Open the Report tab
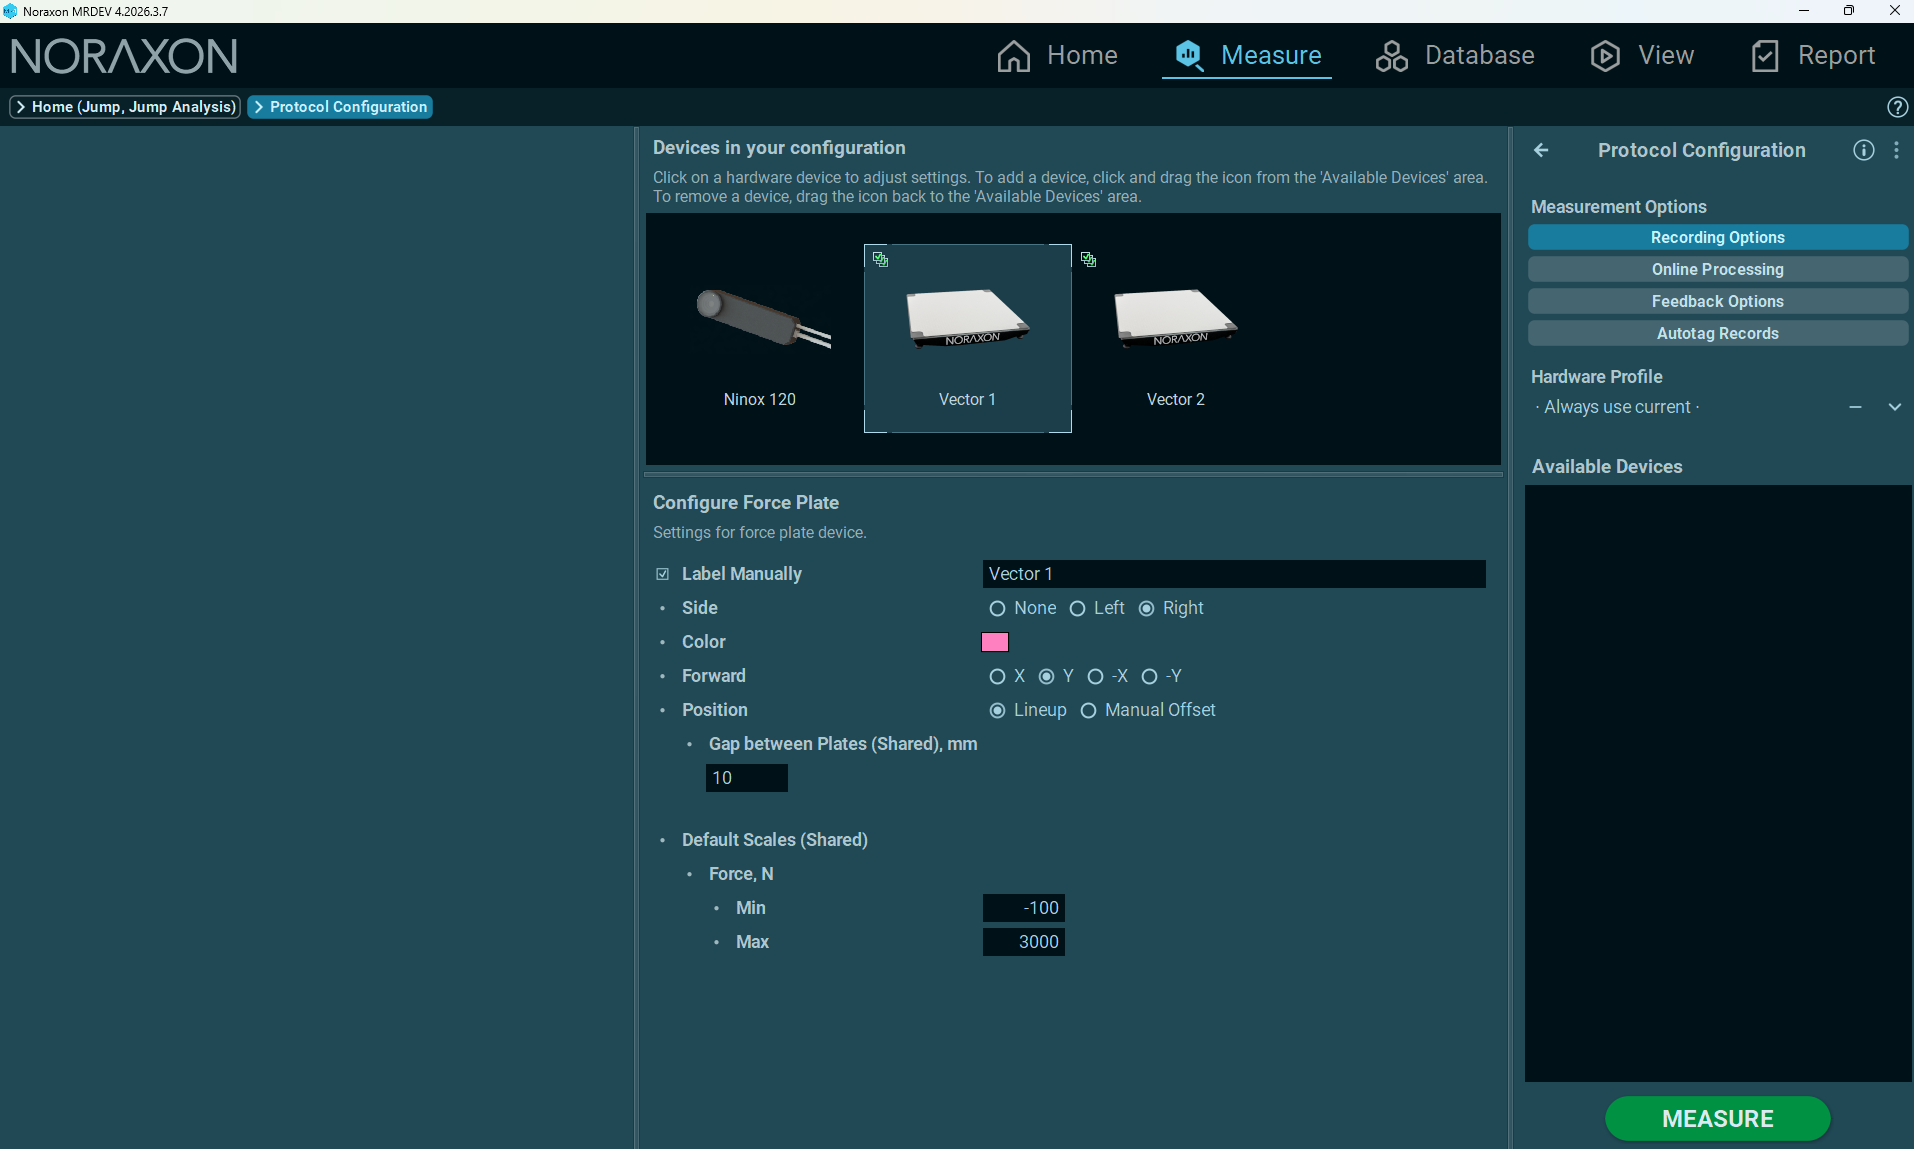Image resolution: width=1914 pixels, height=1149 pixels. [1813, 55]
